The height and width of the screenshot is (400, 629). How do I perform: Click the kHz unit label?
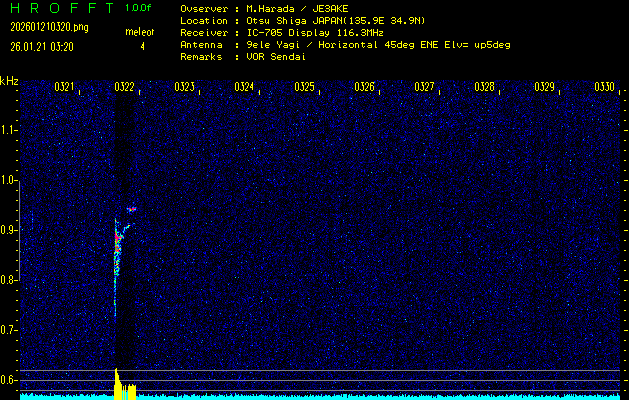pyautogui.click(x=9, y=81)
